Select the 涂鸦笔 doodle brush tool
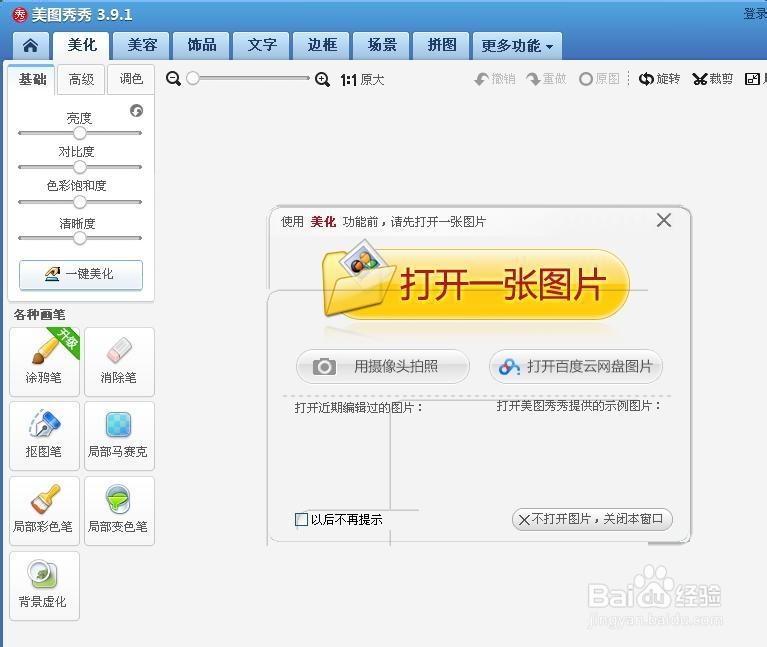 44,362
